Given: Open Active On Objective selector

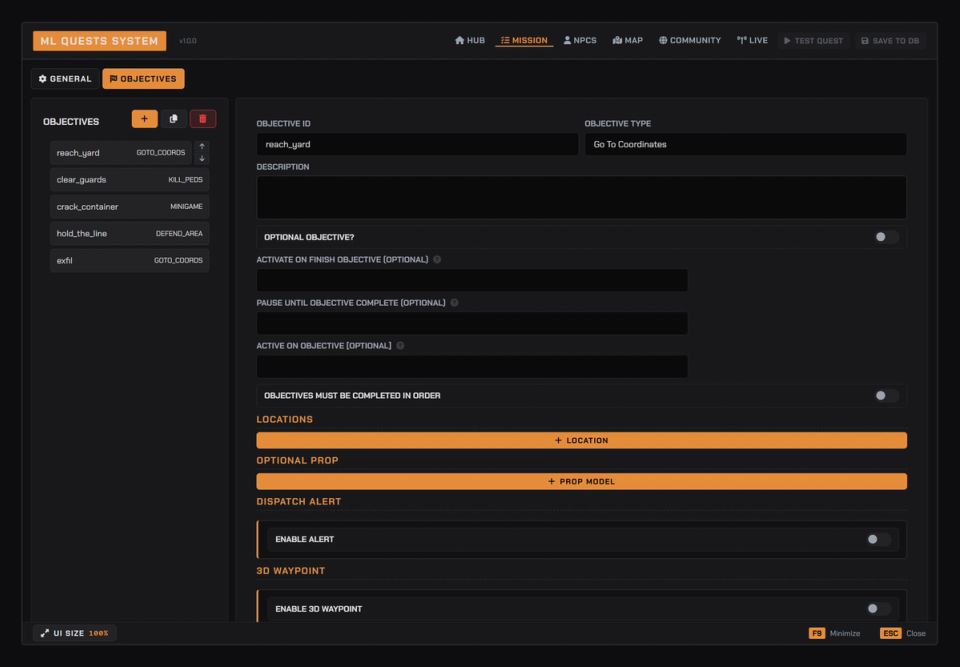Looking at the screenshot, I should pyautogui.click(x=472, y=366).
